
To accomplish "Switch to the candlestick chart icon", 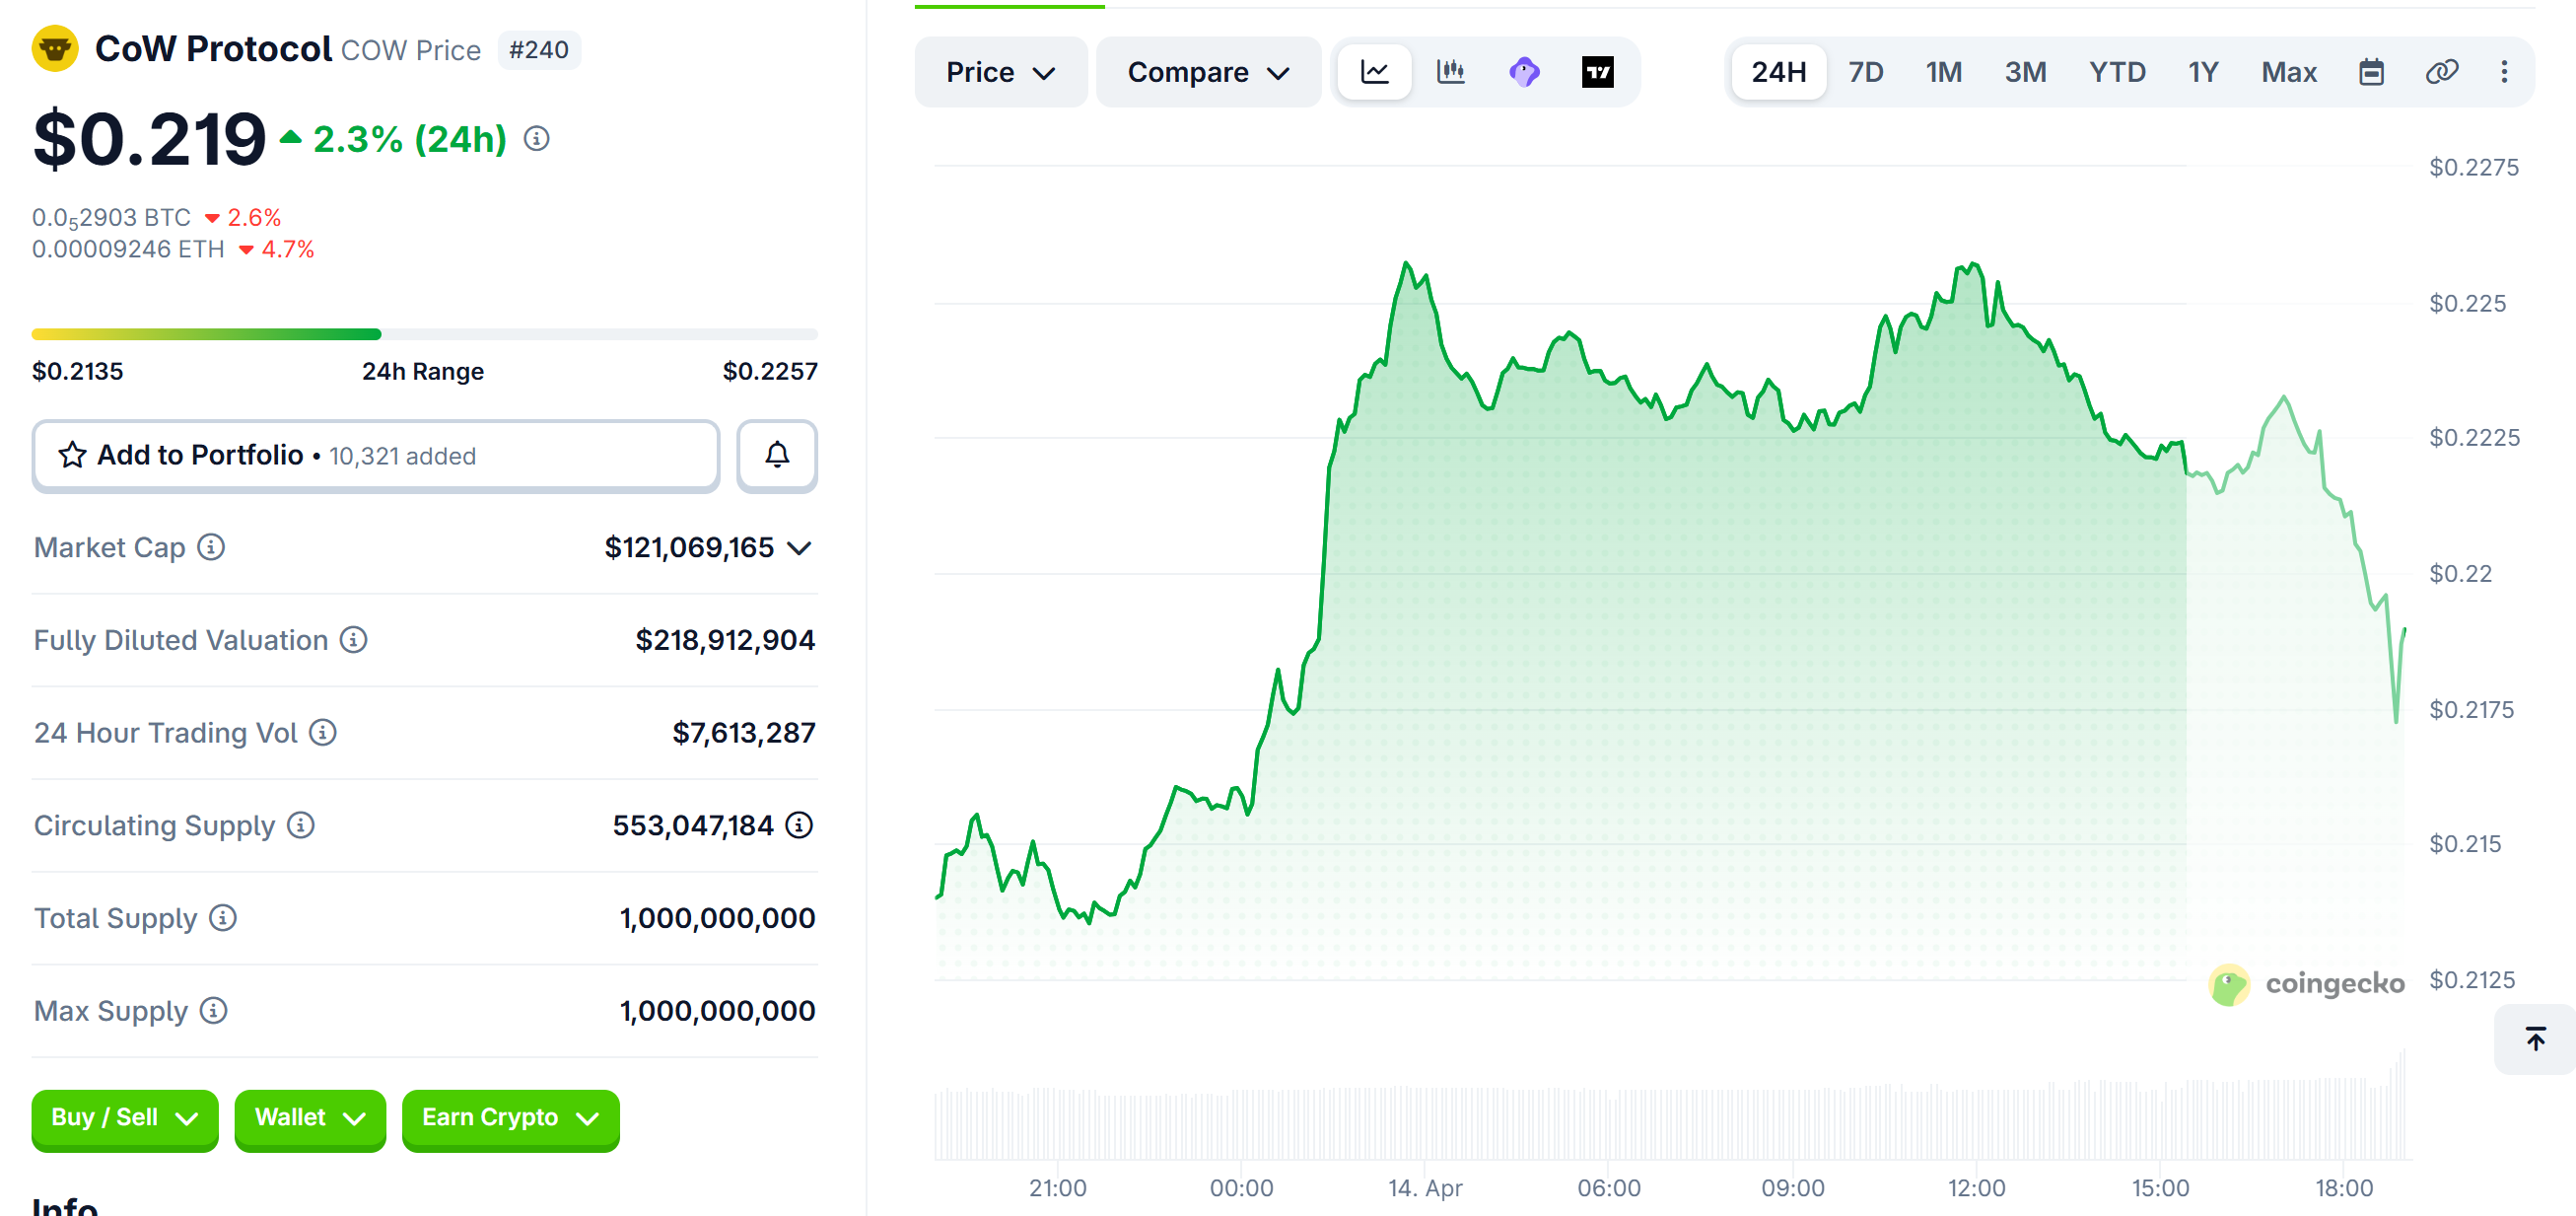I will pyautogui.click(x=1449, y=71).
